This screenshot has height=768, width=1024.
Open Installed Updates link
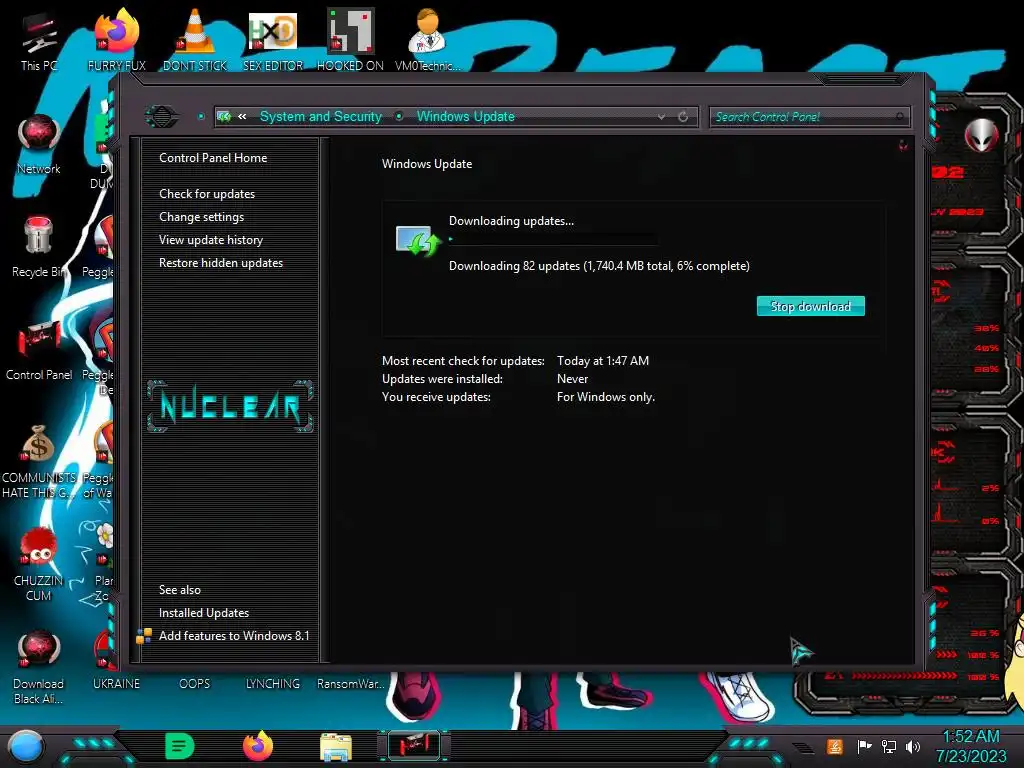[204, 613]
